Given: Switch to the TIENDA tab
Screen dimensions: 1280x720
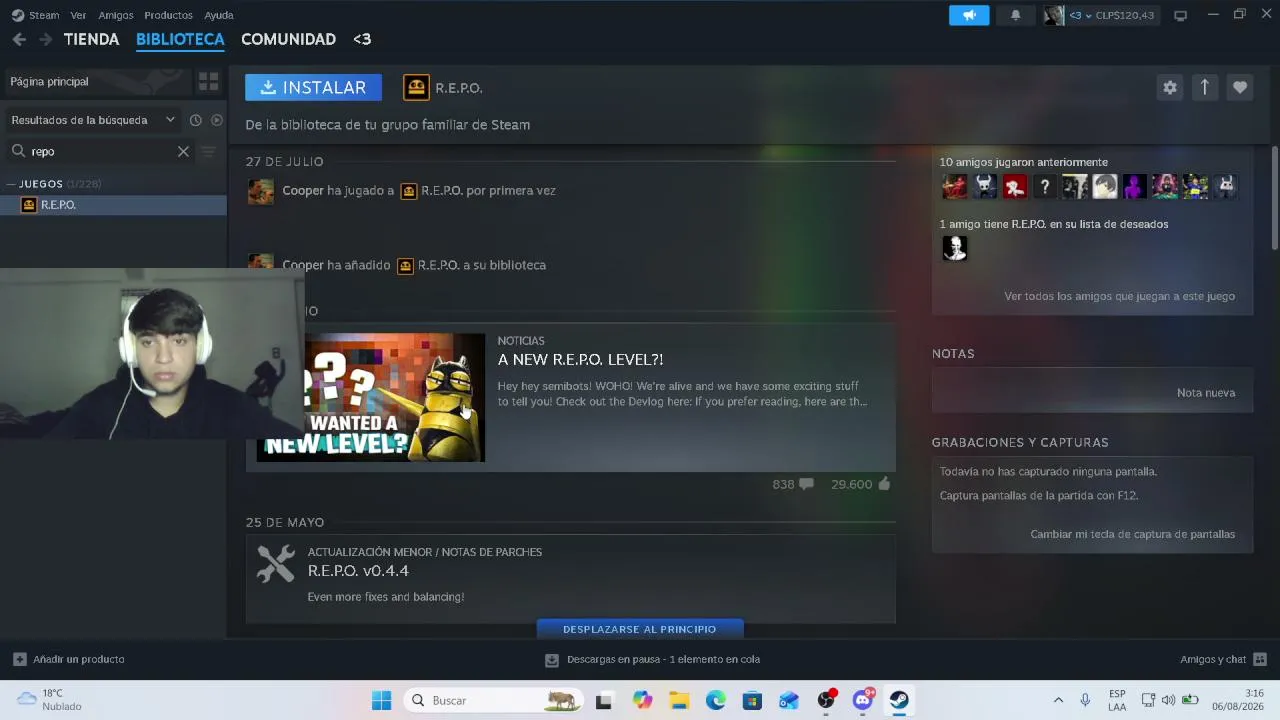Looking at the screenshot, I should [x=91, y=39].
